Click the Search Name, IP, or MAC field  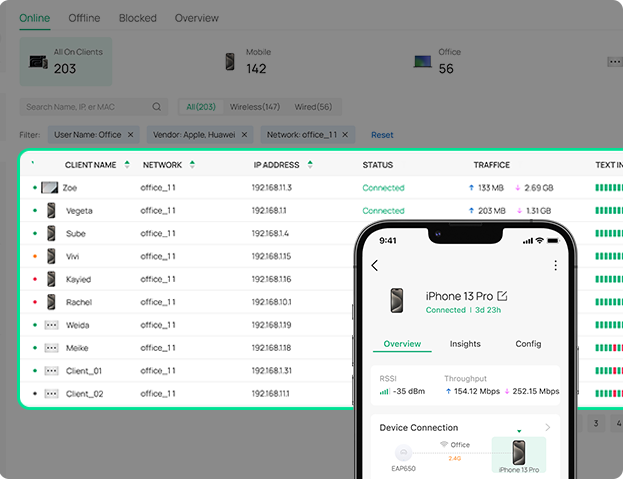pos(88,107)
